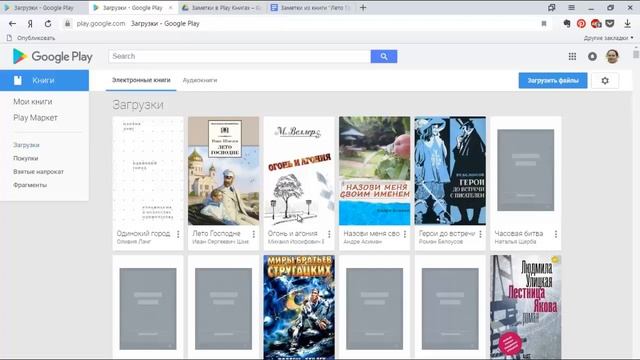
Task: Open Покупки in sidebar
Action: click(x=25, y=158)
